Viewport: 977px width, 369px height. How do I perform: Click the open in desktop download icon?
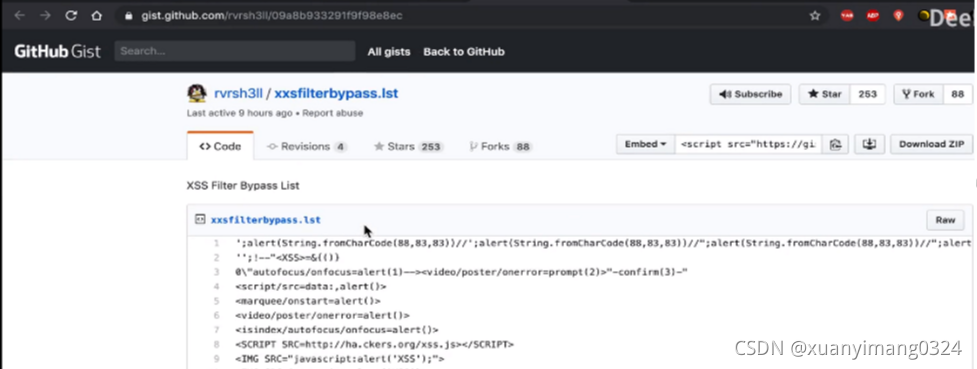869,144
